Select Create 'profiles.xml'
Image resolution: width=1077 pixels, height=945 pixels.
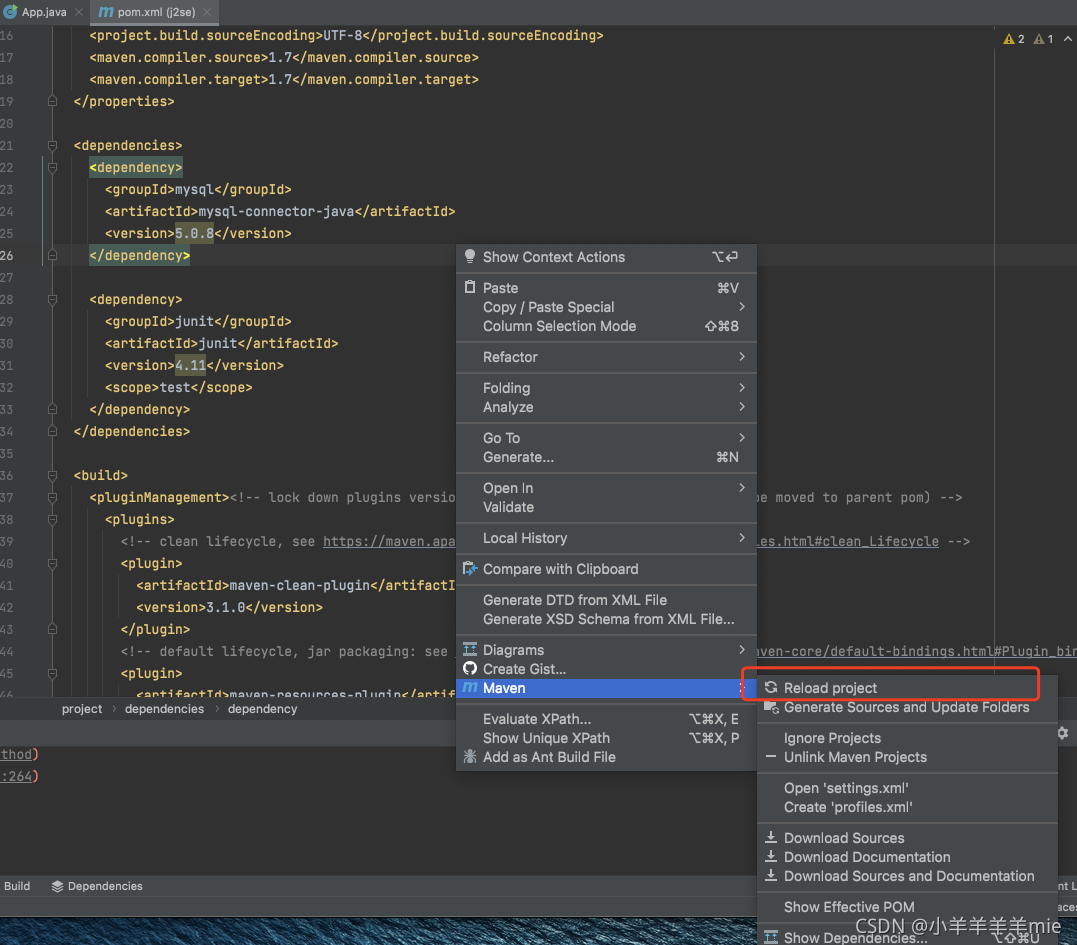(907, 808)
